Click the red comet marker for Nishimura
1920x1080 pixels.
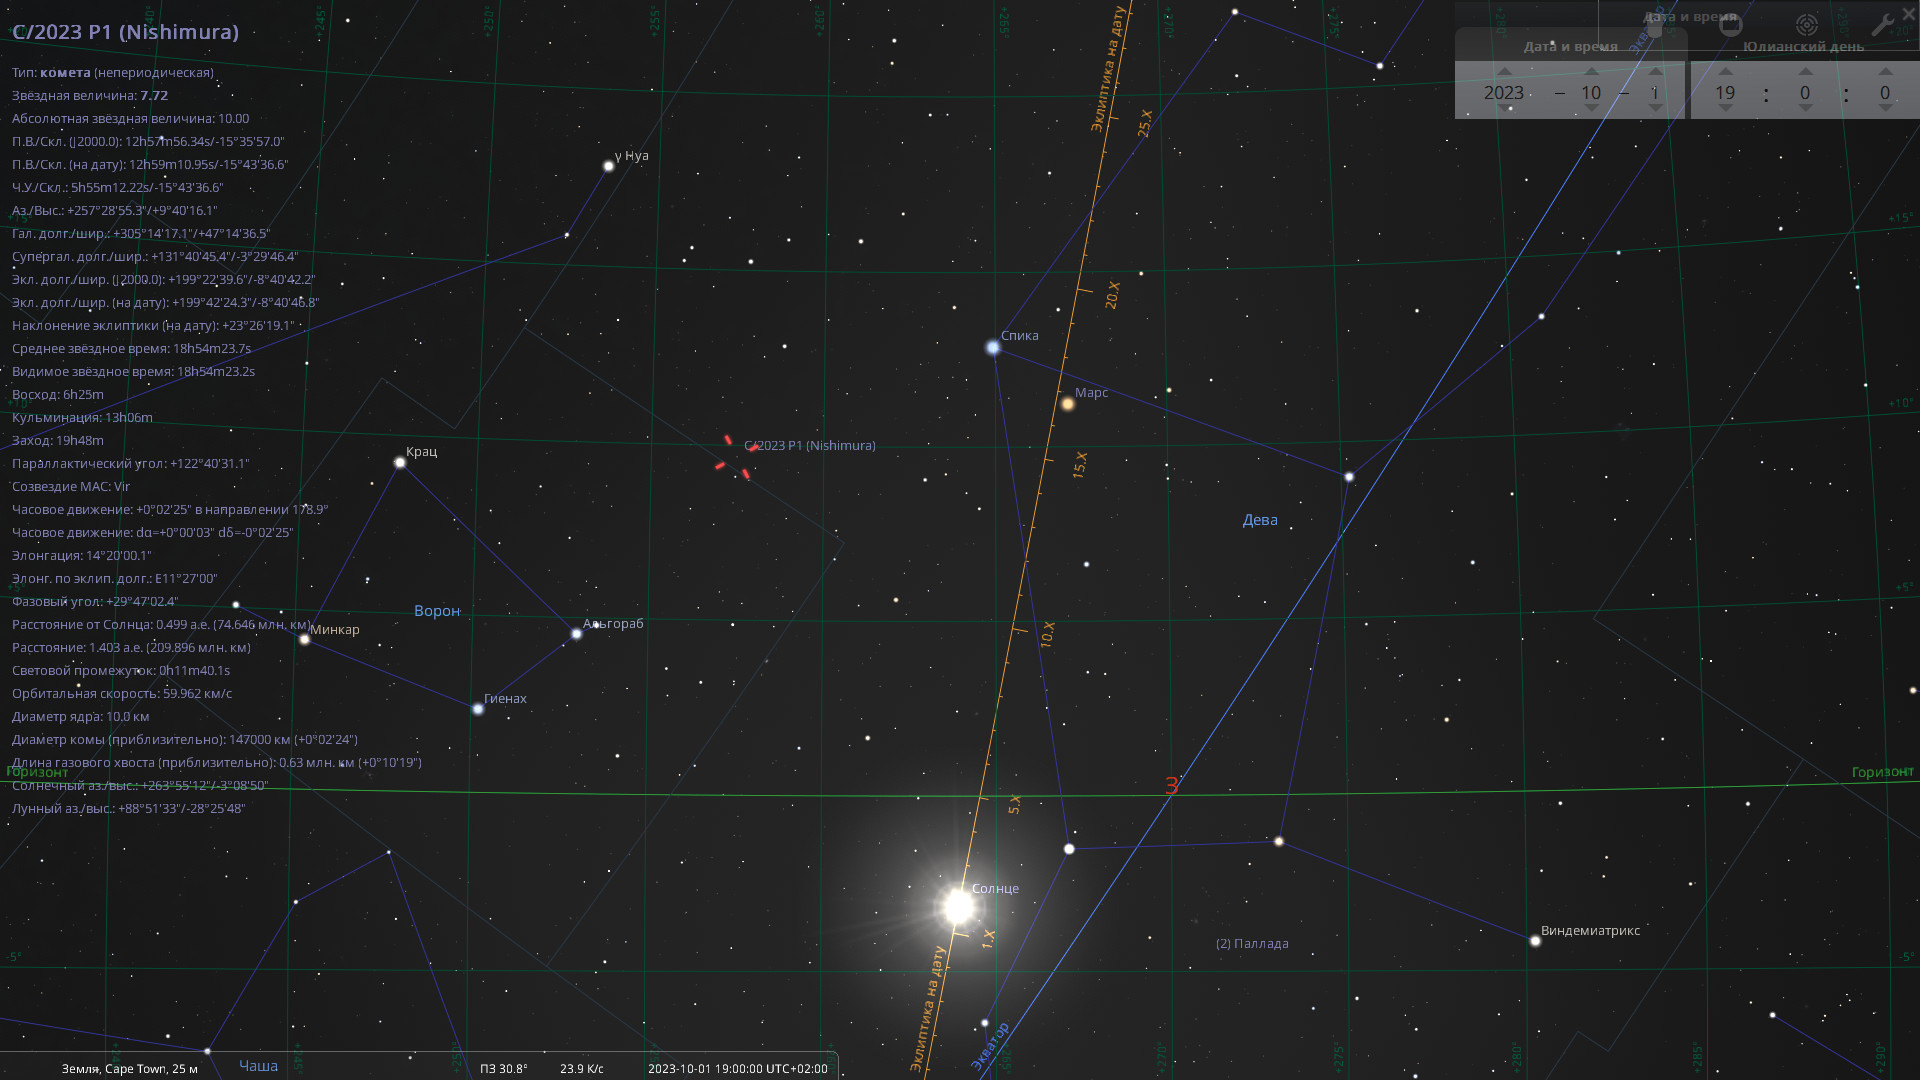(736, 457)
